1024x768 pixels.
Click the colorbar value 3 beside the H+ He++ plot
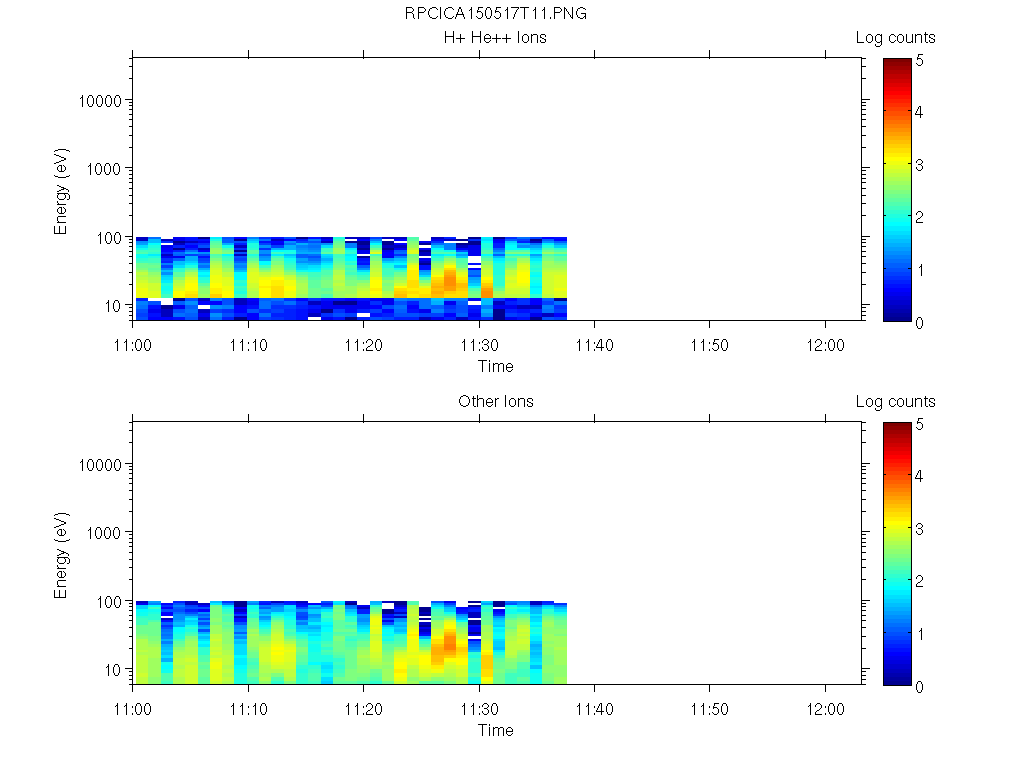click(920, 165)
